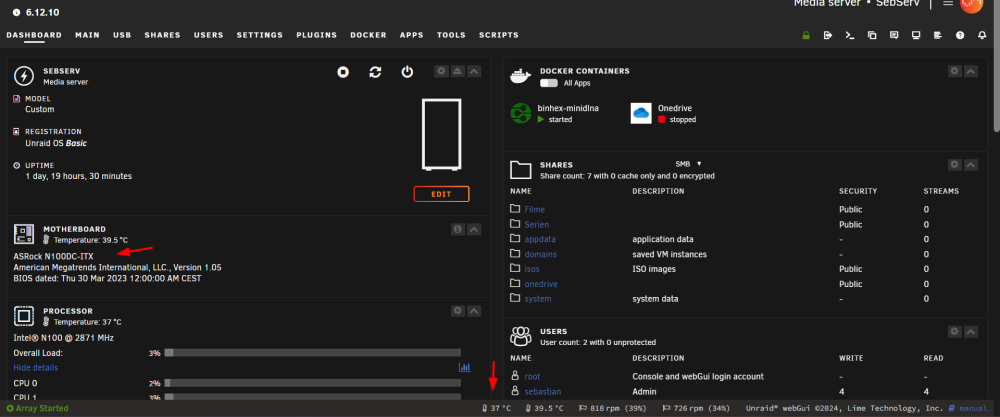Image resolution: width=1000 pixels, height=417 pixels.
Task: Click Hide details link
Action: [x=36, y=368]
